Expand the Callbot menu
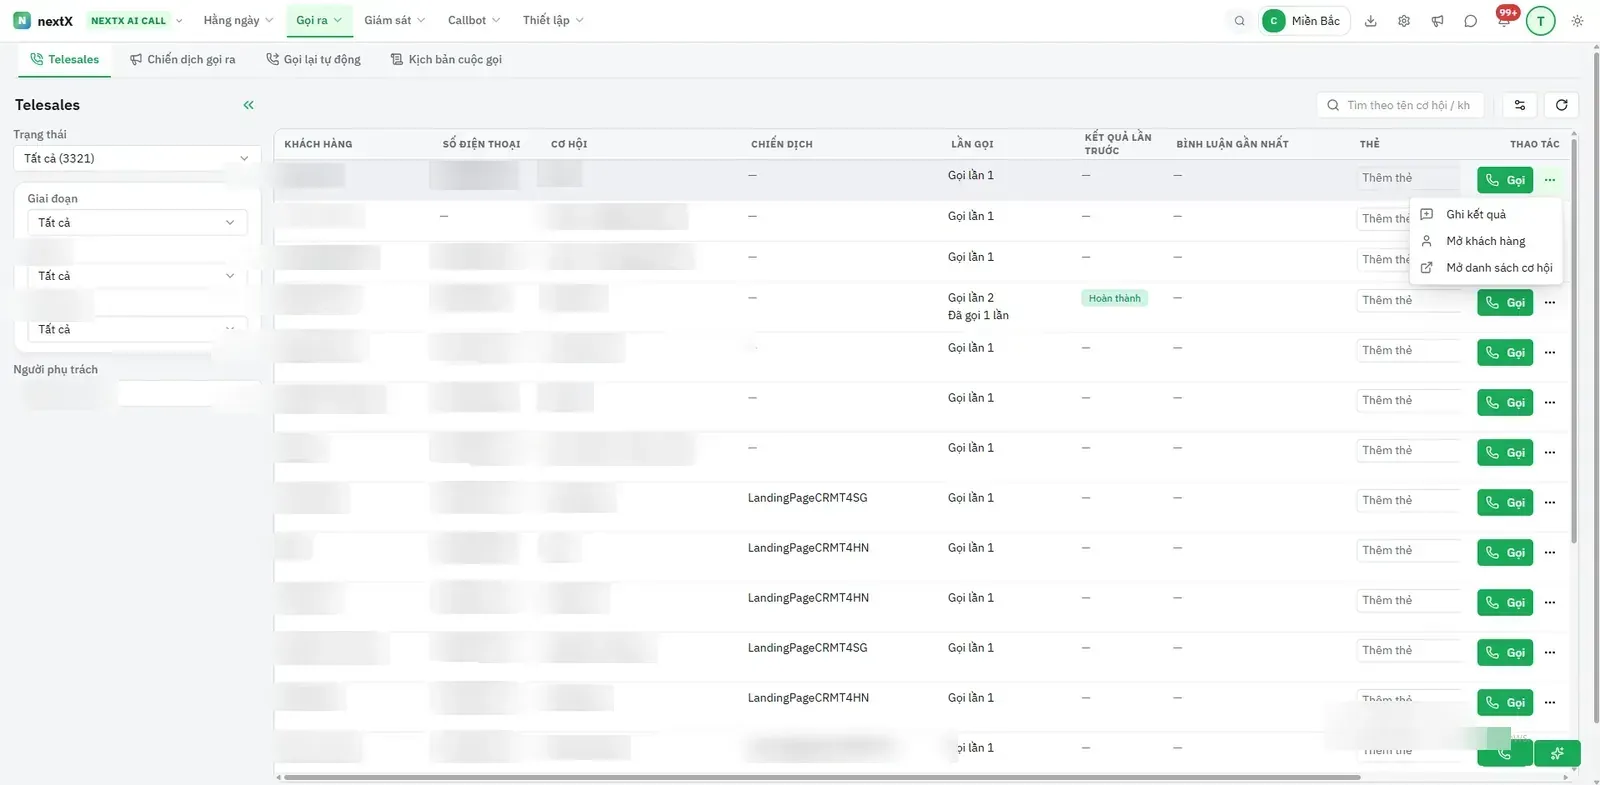This screenshot has width=1600, height=785. (x=474, y=20)
